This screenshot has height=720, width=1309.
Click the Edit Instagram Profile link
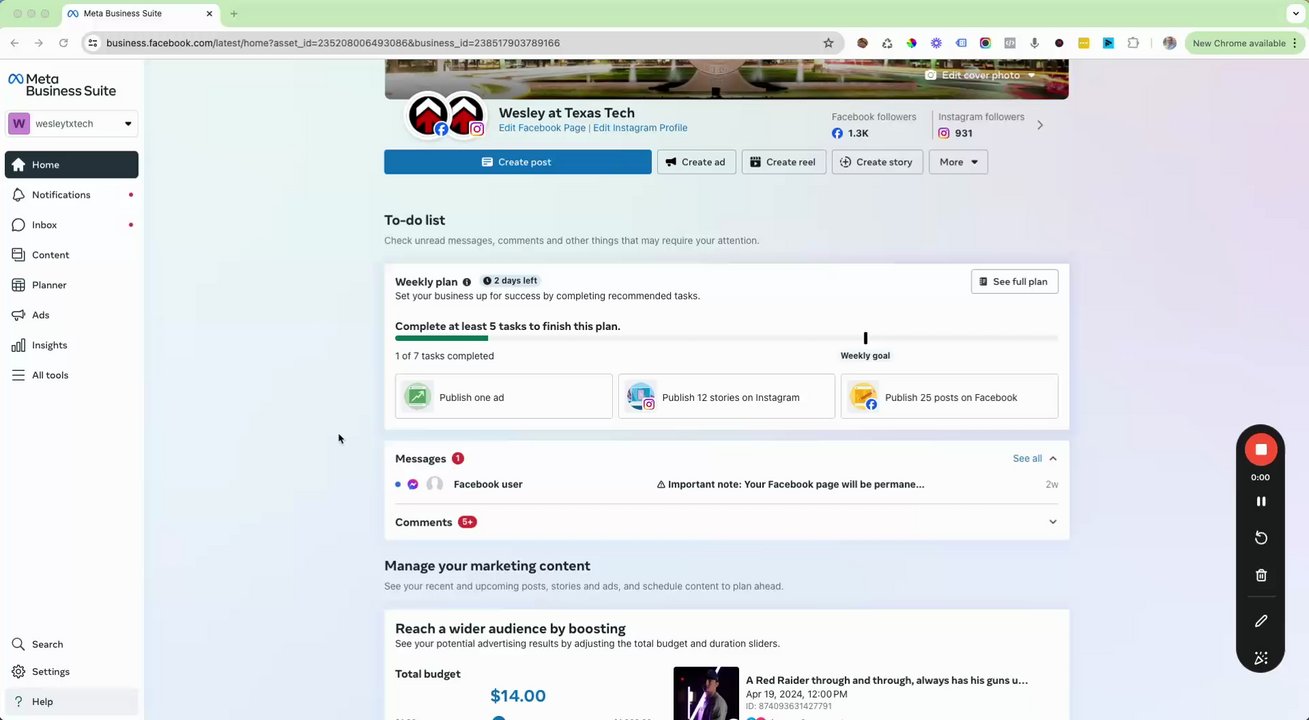pos(640,128)
